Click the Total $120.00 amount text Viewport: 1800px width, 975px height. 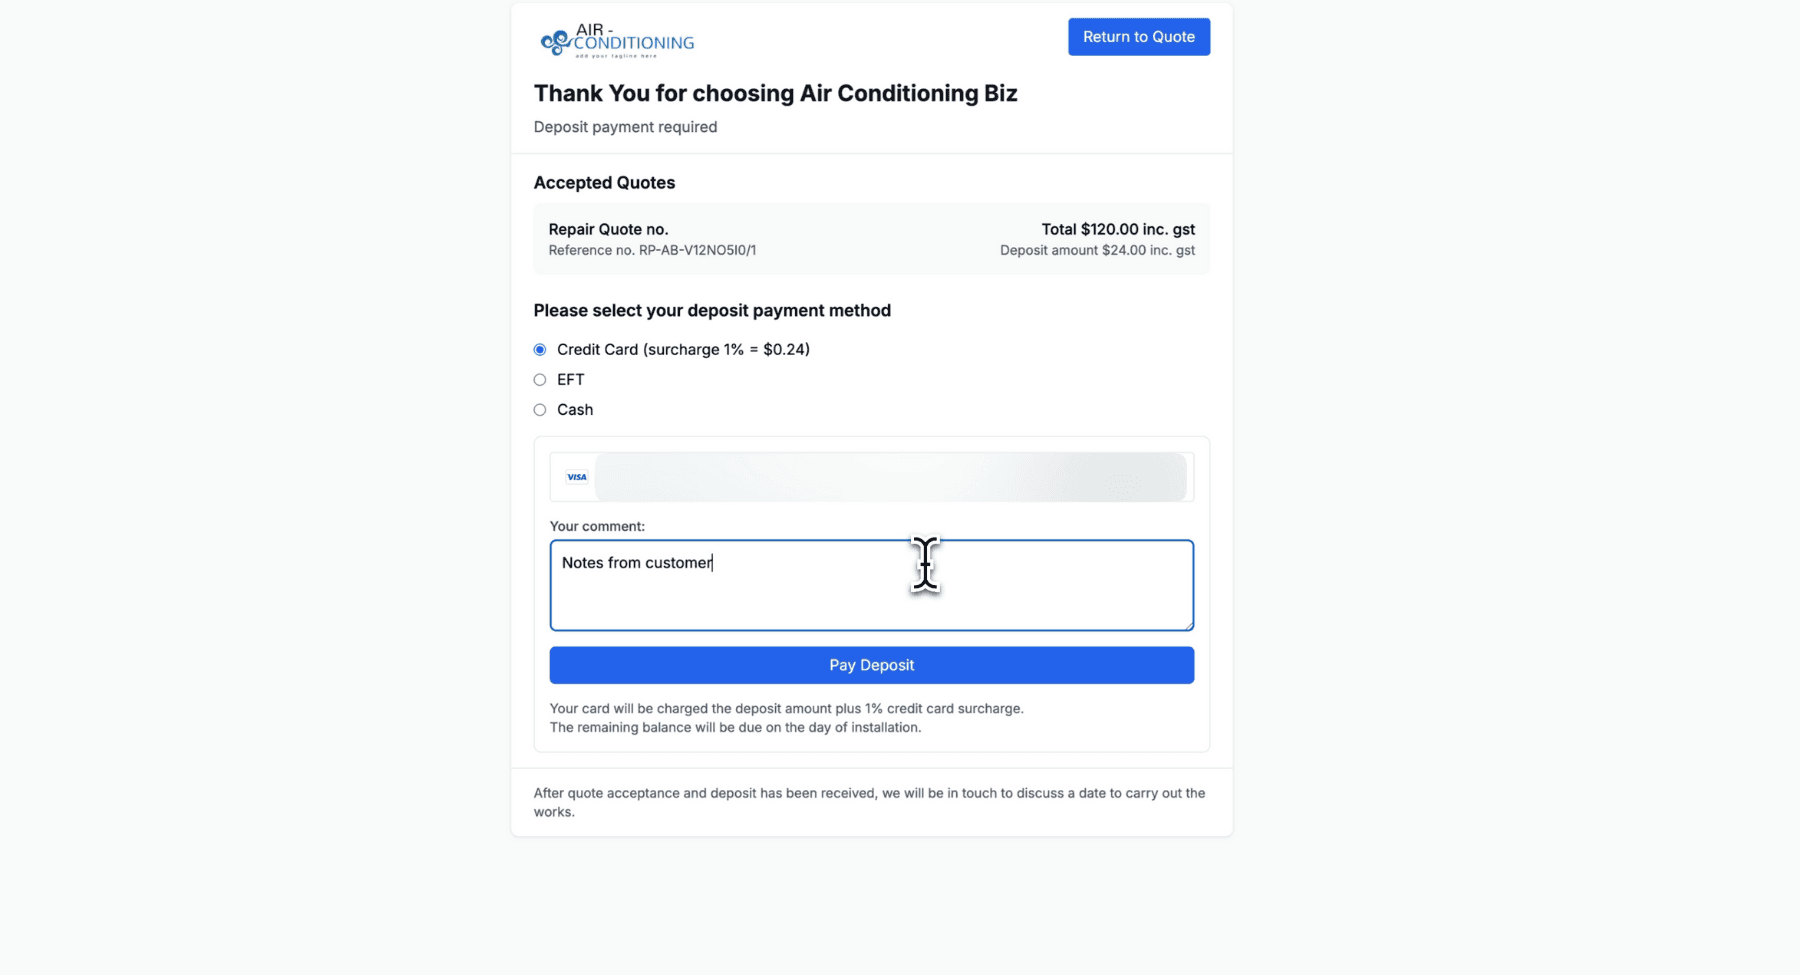point(1117,229)
